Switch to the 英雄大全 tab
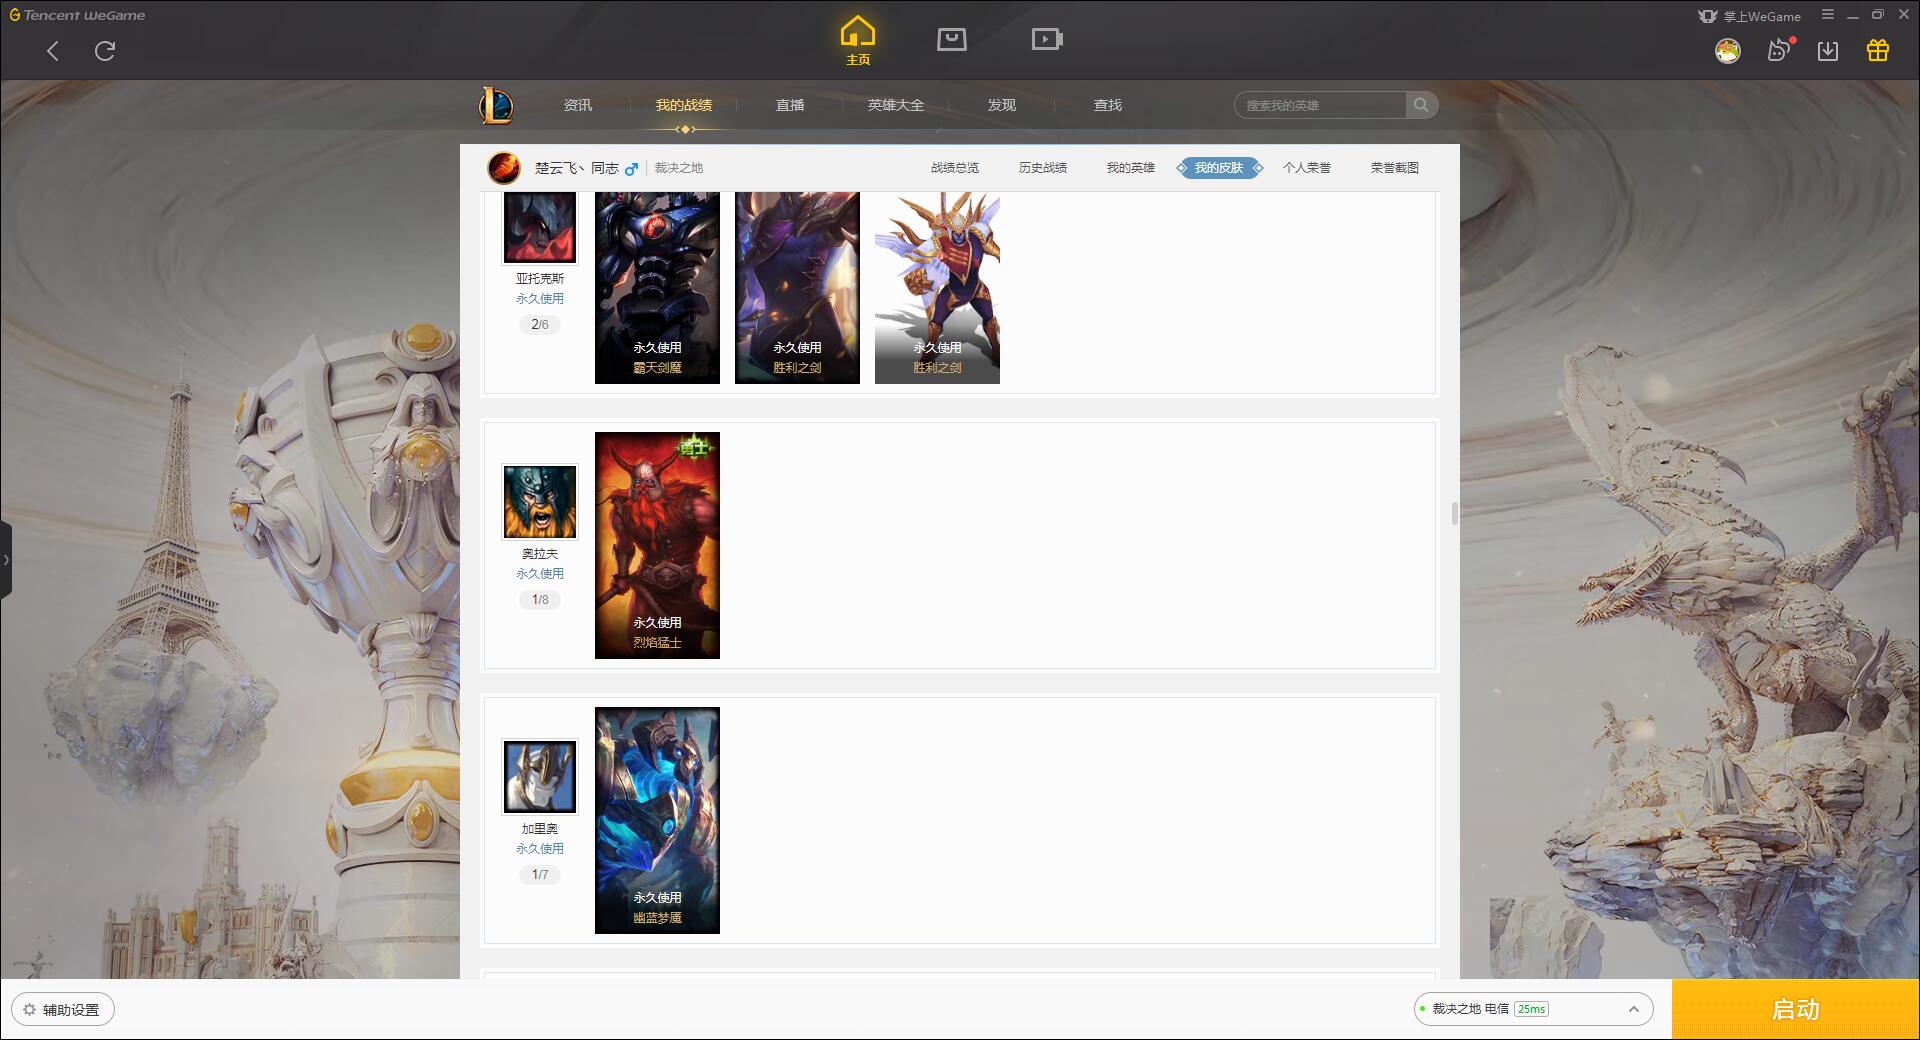 [896, 105]
